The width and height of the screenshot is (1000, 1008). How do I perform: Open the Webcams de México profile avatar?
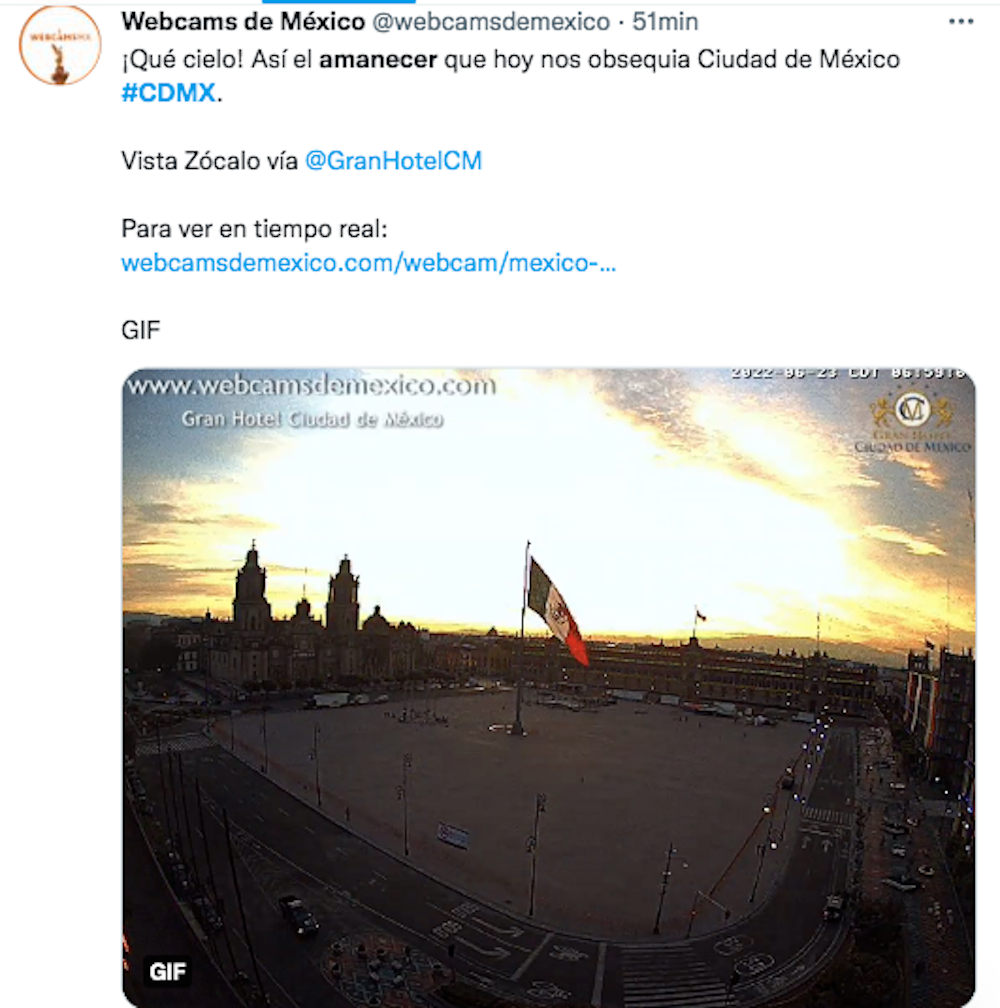coord(60,45)
